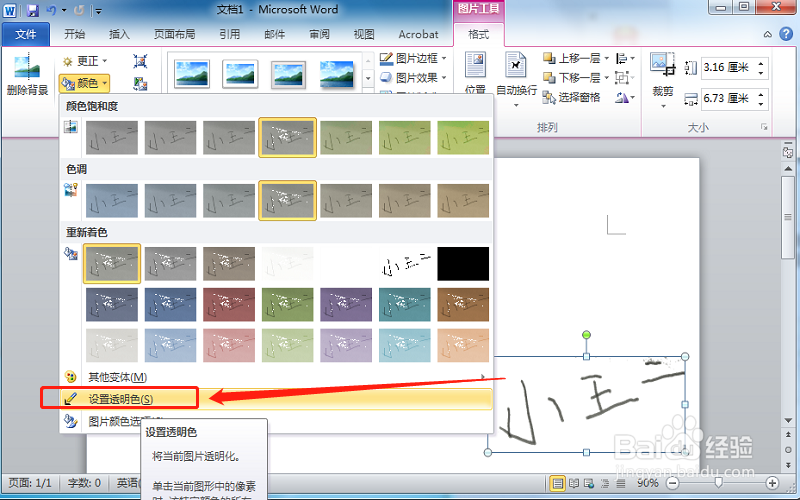Select the light orange recolor swatch

pos(463,345)
